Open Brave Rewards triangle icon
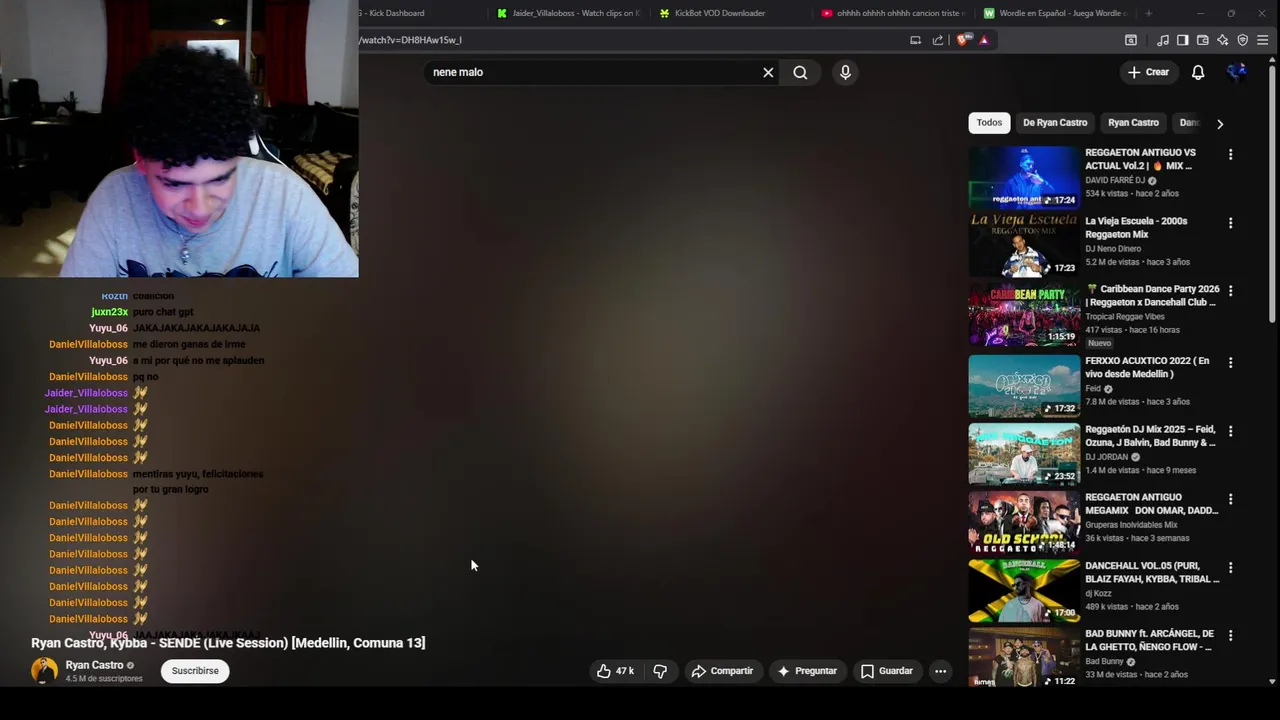1280x720 pixels. tap(984, 40)
